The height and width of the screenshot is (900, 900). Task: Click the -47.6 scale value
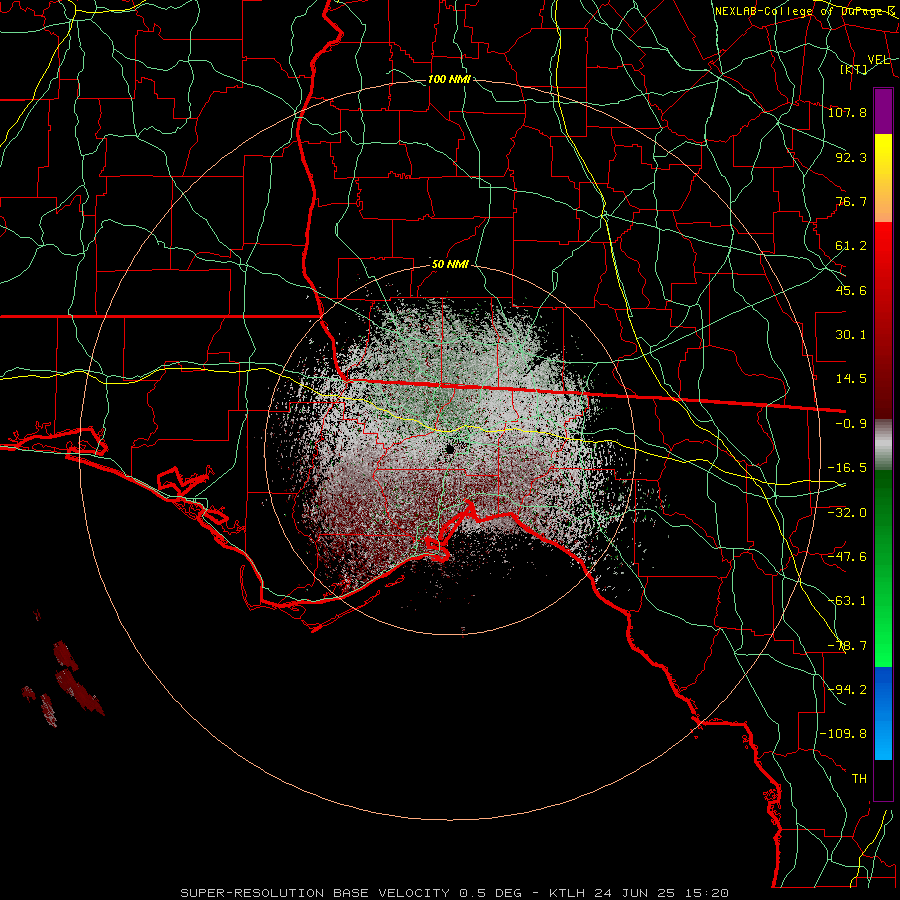[847, 557]
